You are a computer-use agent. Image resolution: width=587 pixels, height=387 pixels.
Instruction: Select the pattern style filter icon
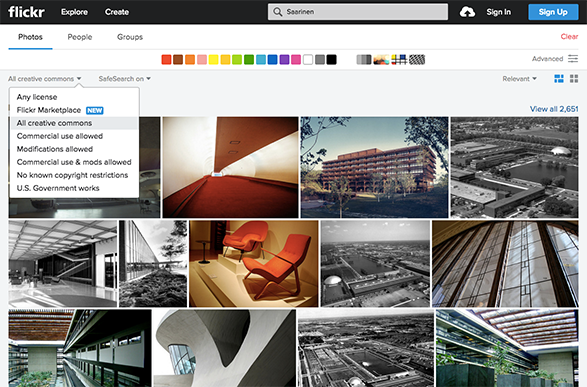coord(417,59)
